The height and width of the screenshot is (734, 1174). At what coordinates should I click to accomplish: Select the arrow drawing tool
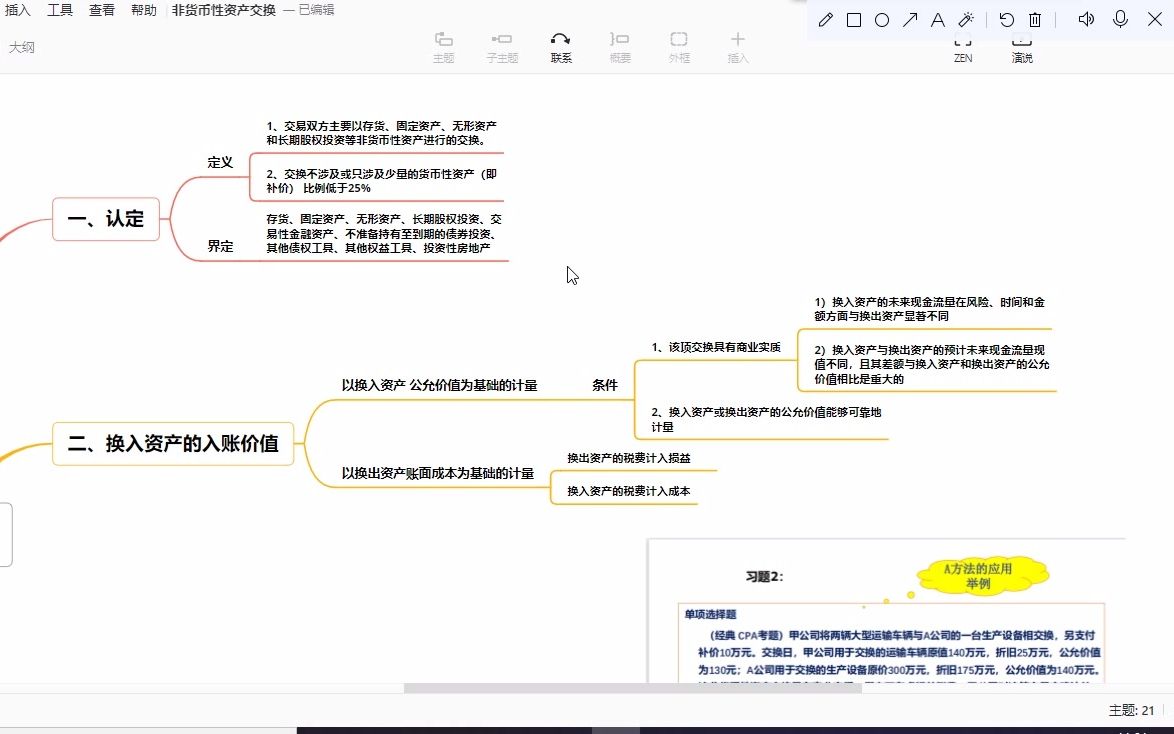click(x=909, y=18)
